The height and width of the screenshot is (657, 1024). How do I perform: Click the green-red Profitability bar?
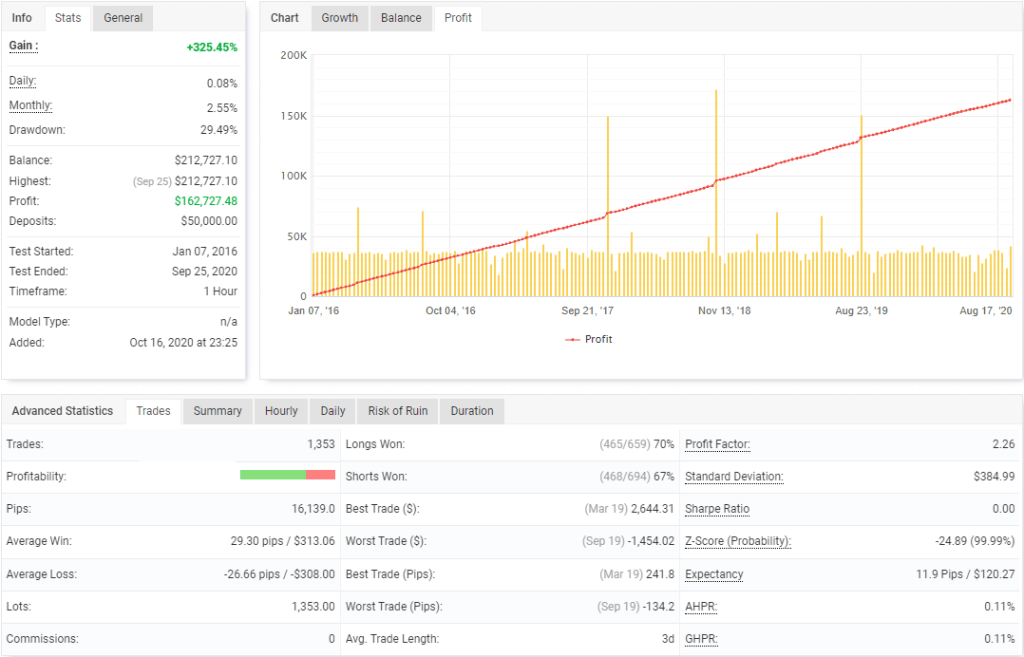pyautogui.click(x=288, y=476)
